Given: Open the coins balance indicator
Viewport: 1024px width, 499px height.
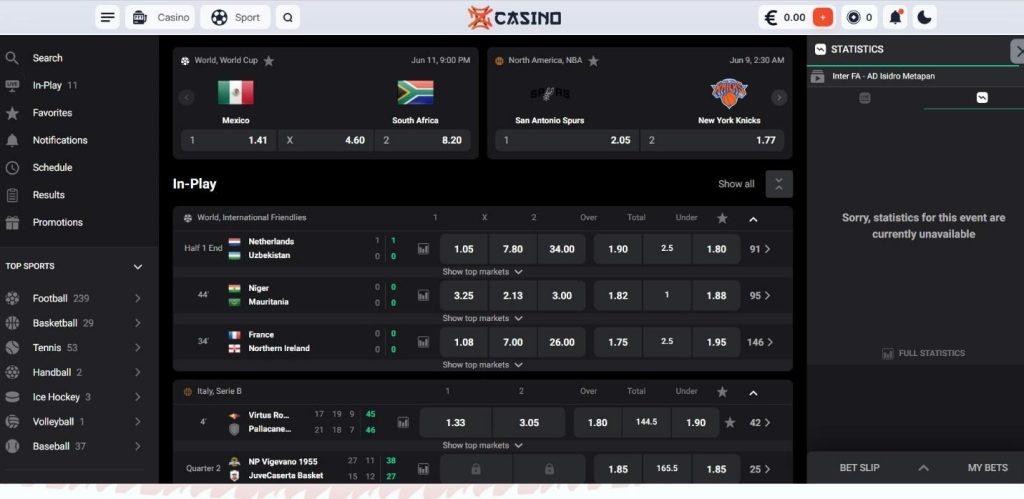Looking at the screenshot, I should coord(859,18).
